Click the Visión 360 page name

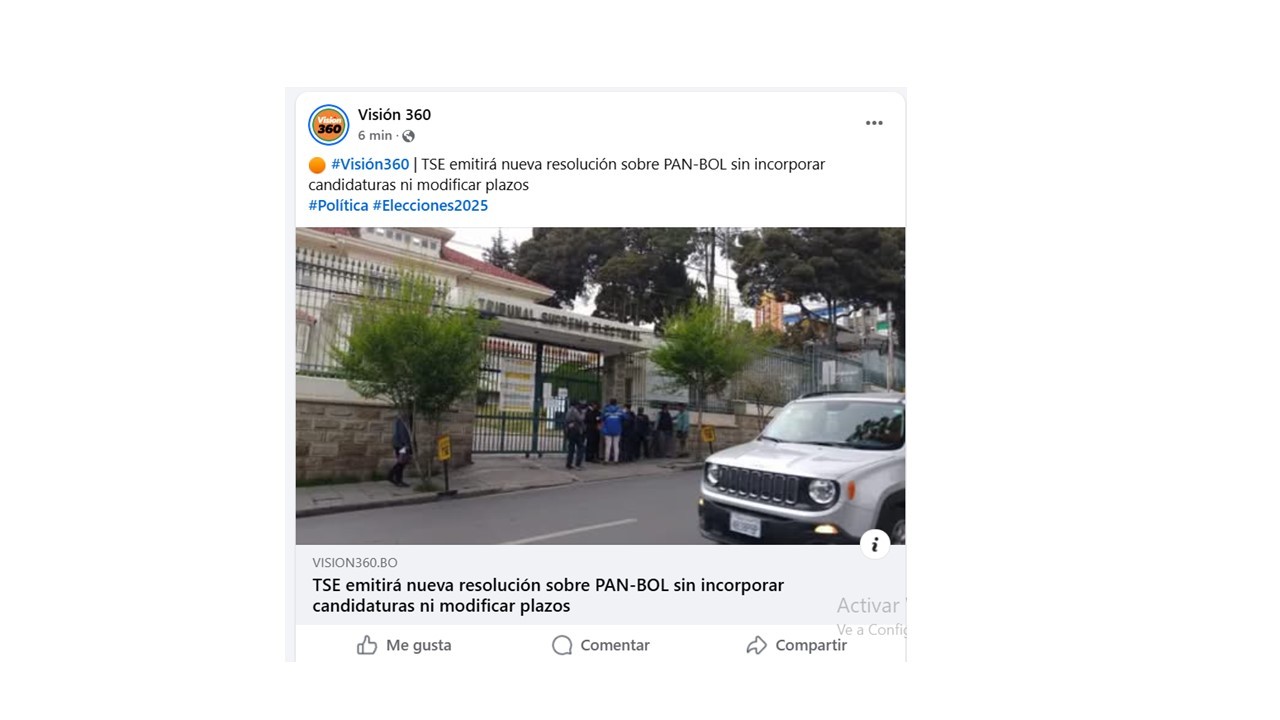[394, 115]
